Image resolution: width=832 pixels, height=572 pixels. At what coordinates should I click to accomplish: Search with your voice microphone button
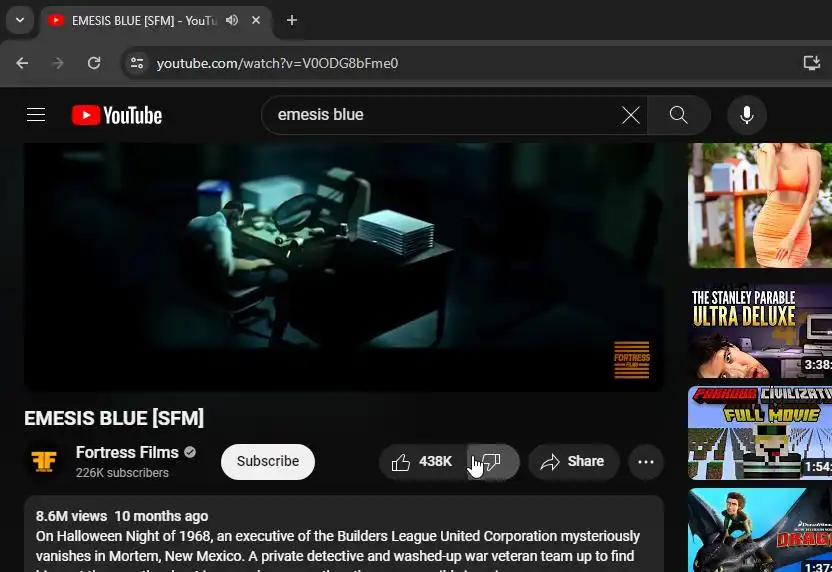click(747, 115)
